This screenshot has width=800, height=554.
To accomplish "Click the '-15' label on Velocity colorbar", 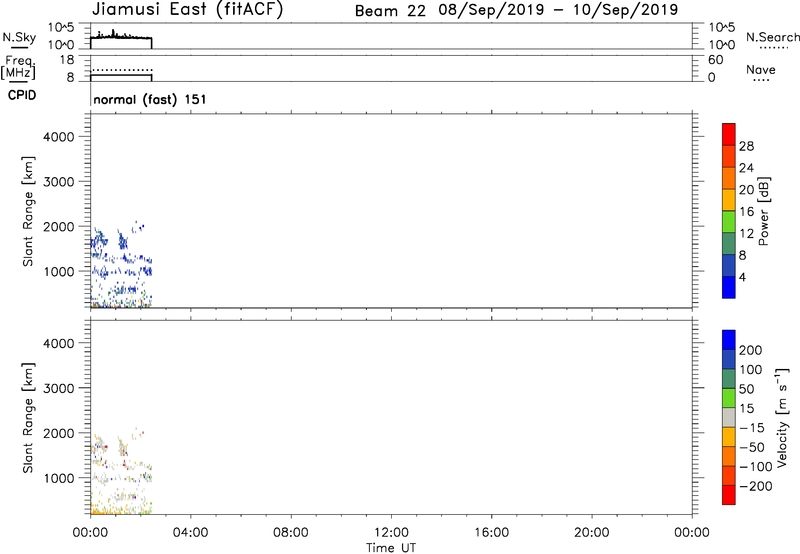I will tap(750, 428).
